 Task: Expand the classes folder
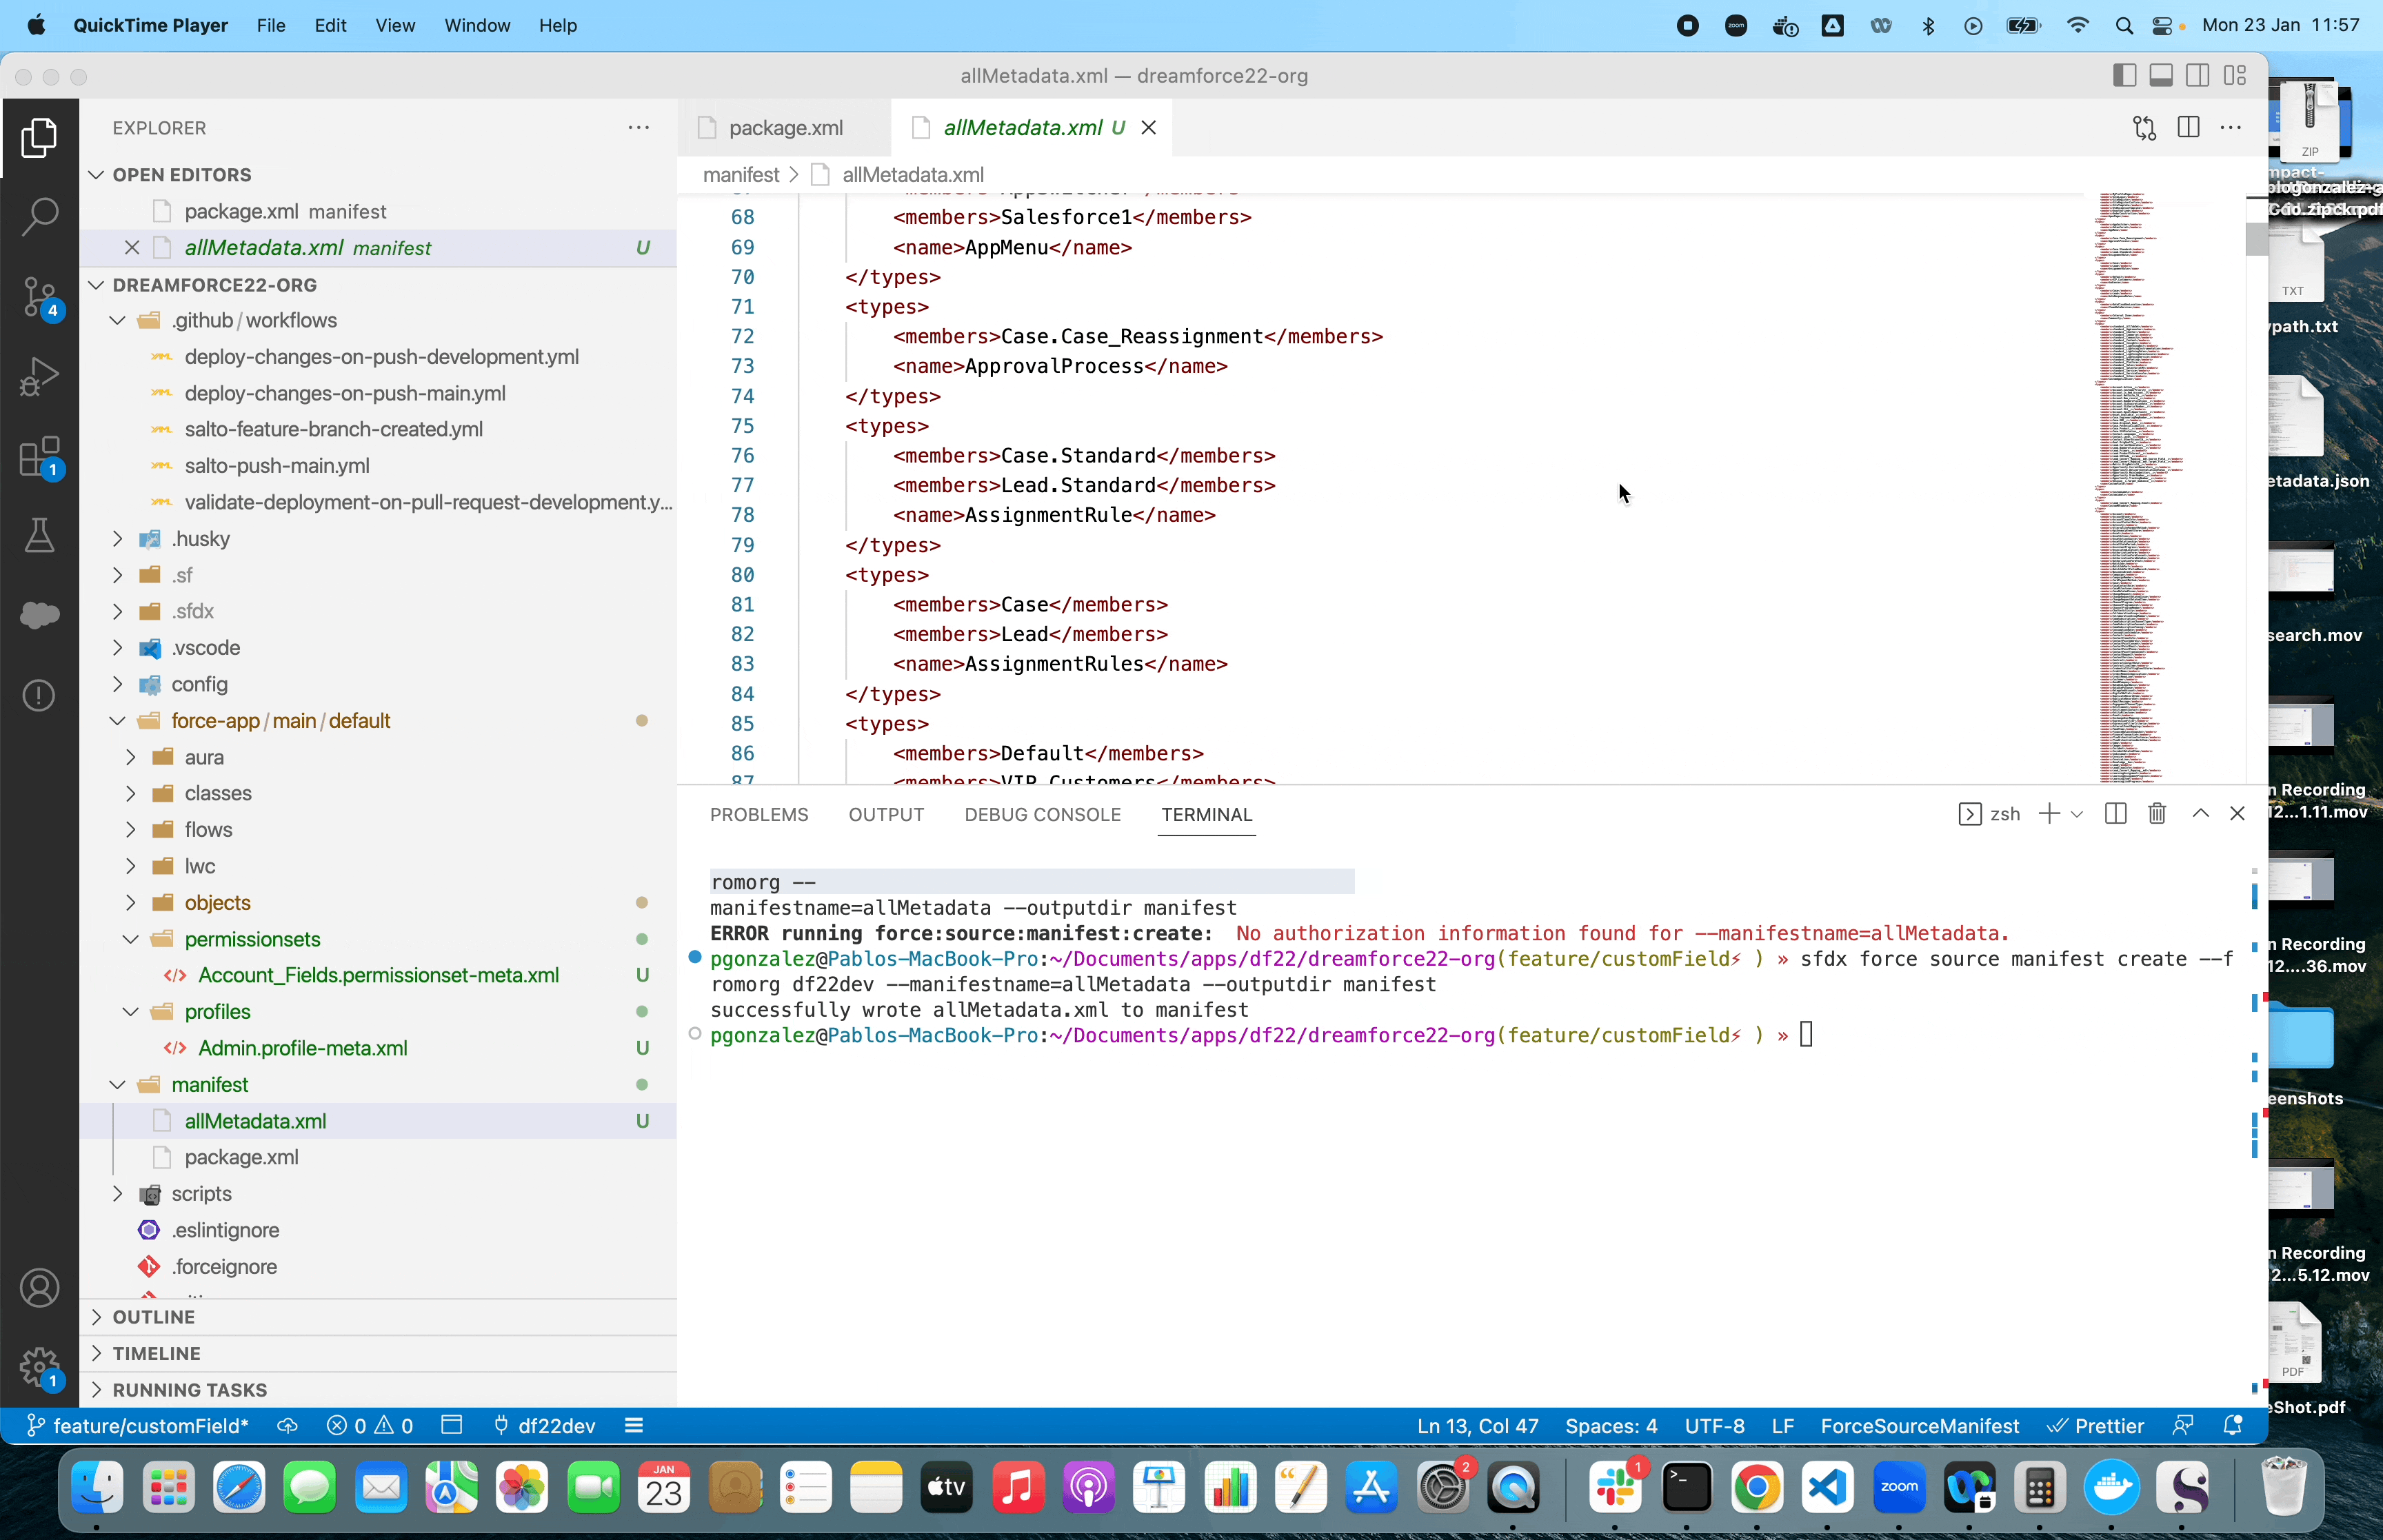click(217, 793)
